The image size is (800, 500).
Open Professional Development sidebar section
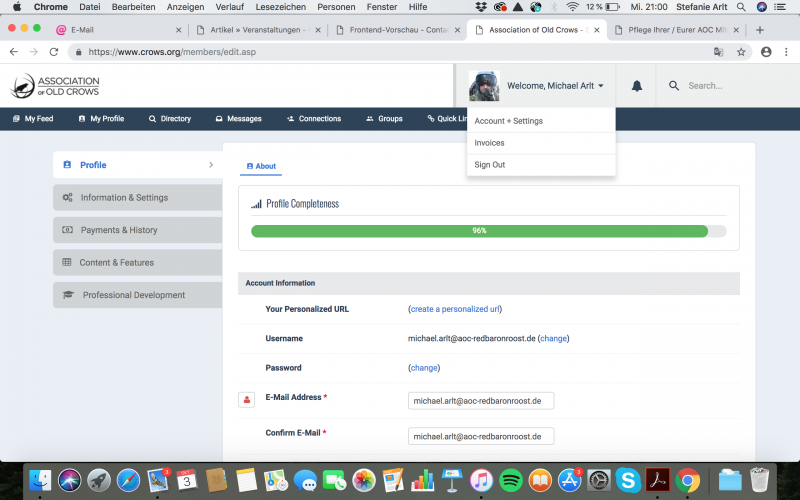click(x=137, y=295)
